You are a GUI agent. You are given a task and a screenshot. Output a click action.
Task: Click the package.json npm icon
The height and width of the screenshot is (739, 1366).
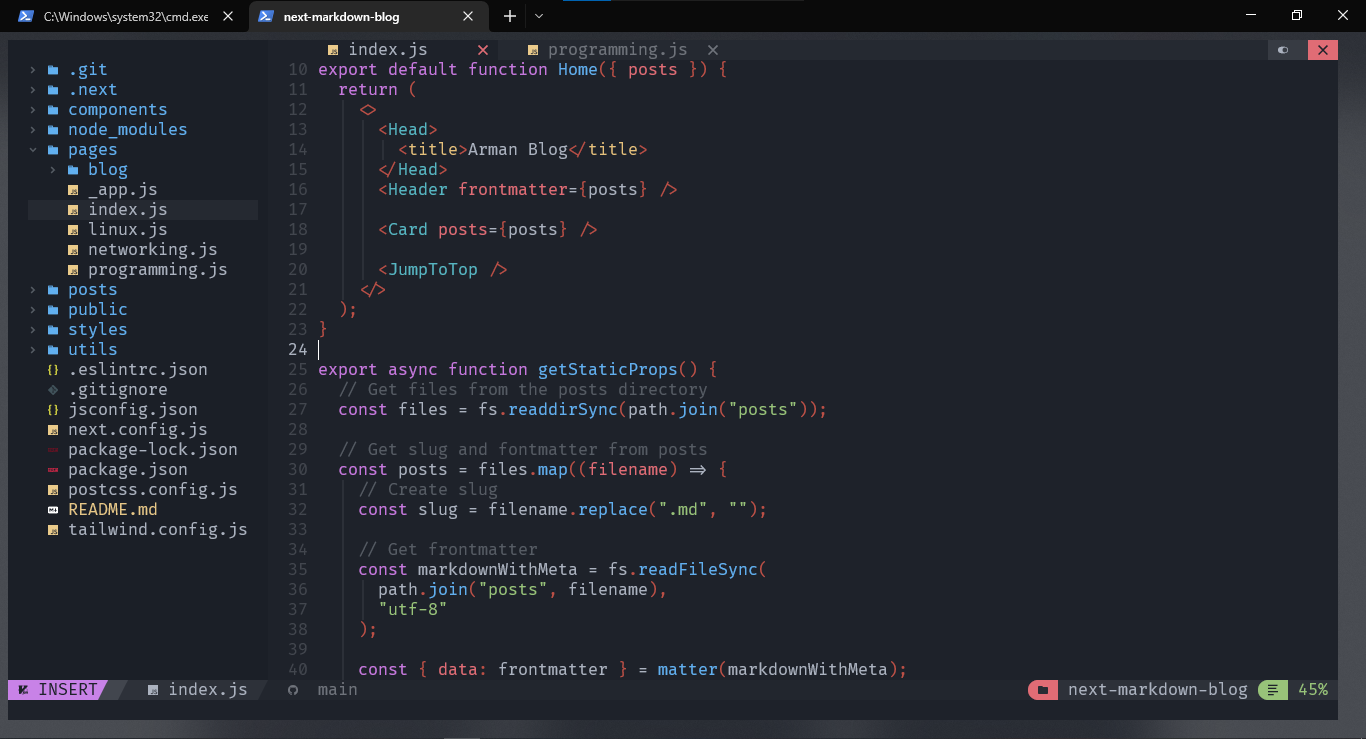coord(52,470)
